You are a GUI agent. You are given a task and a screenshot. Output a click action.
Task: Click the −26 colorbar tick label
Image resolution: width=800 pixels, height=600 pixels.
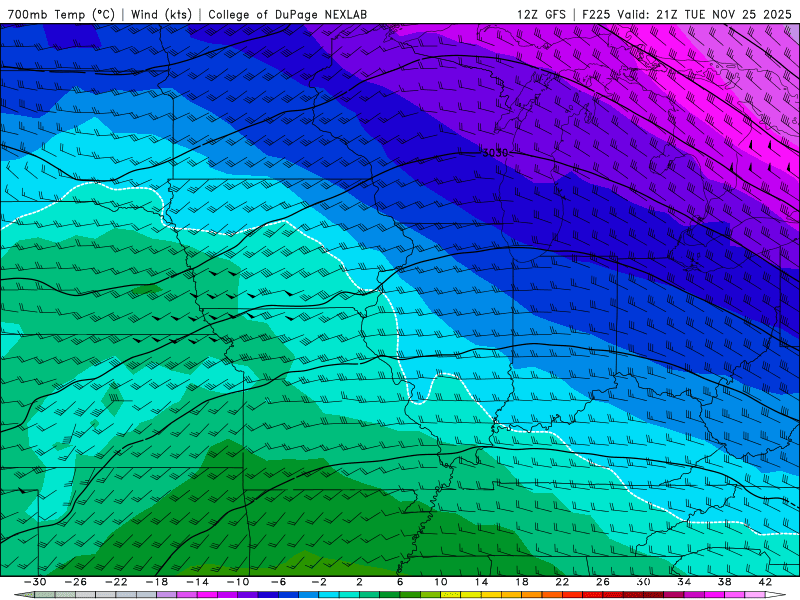point(76,582)
